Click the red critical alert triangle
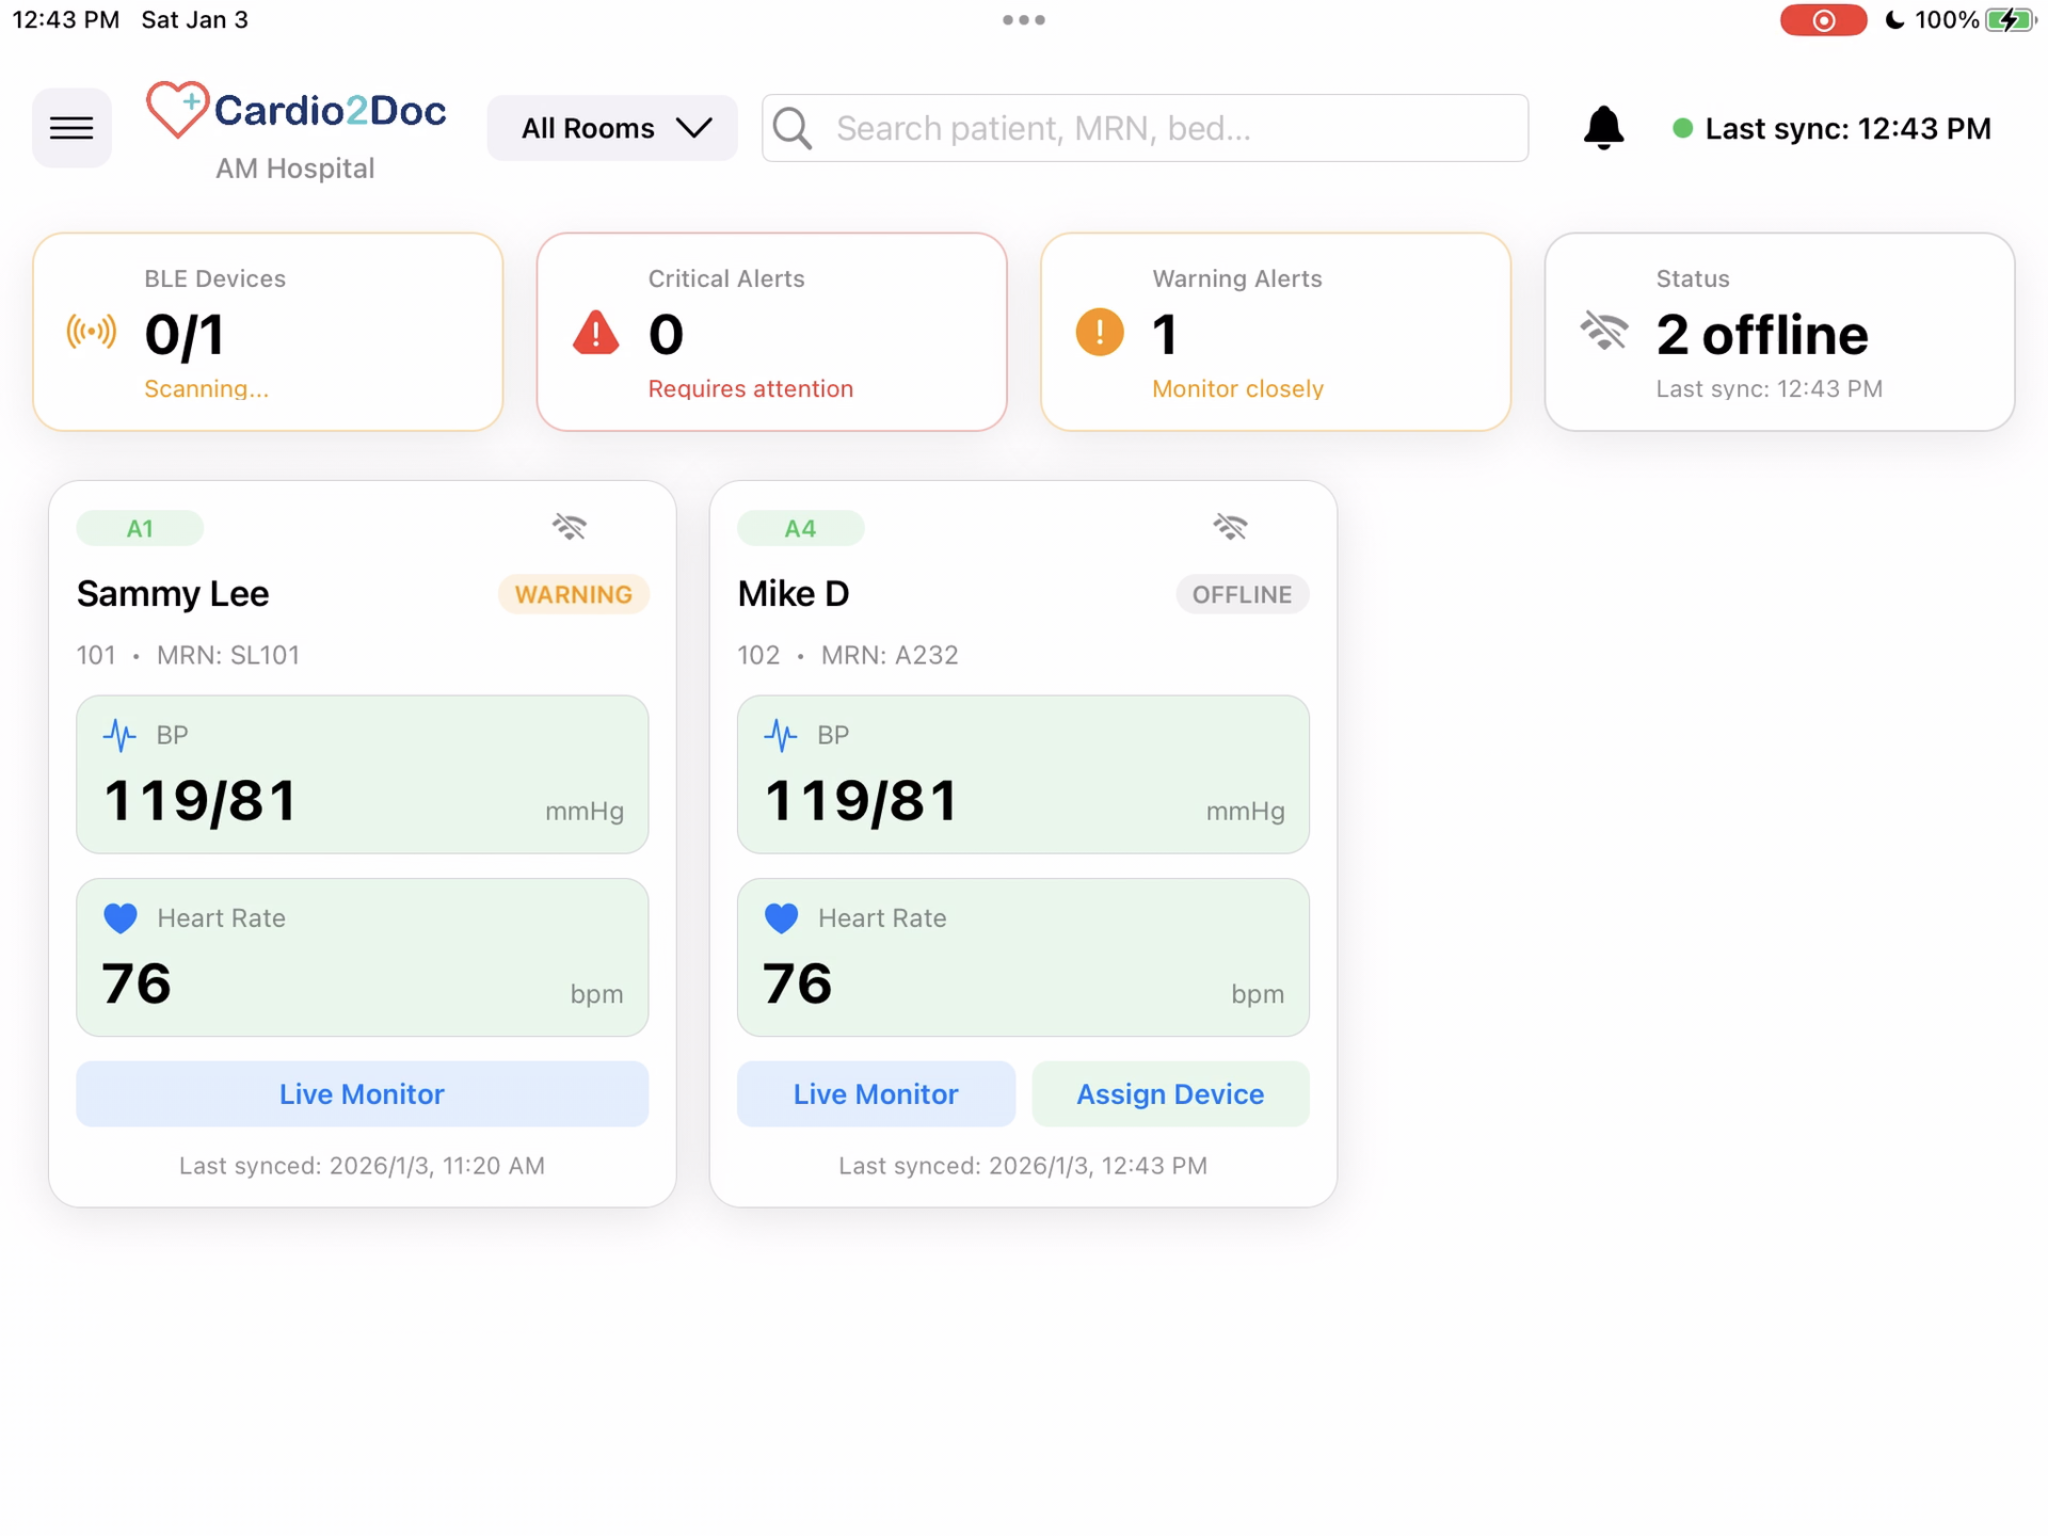This screenshot has width=2048, height=1536. coord(596,333)
